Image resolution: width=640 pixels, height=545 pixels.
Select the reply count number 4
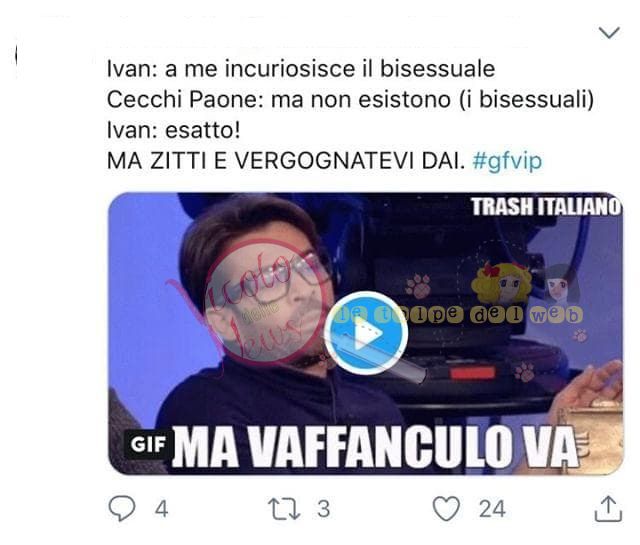[x=162, y=509]
